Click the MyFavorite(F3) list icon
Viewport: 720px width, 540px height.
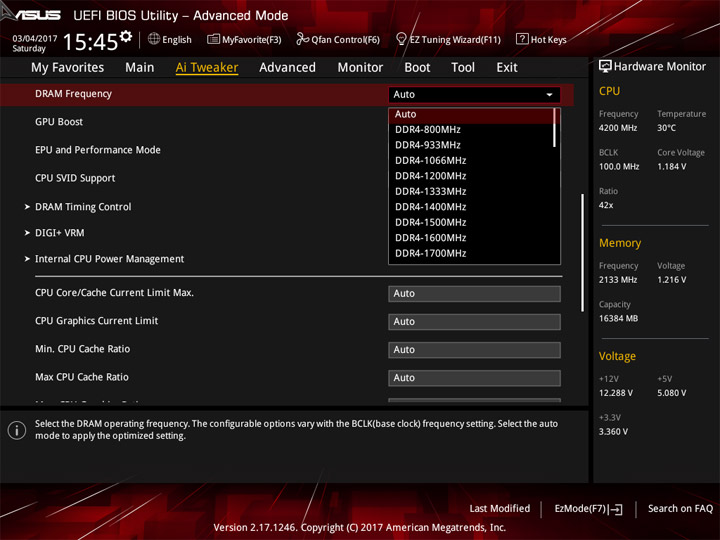(x=213, y=39)
